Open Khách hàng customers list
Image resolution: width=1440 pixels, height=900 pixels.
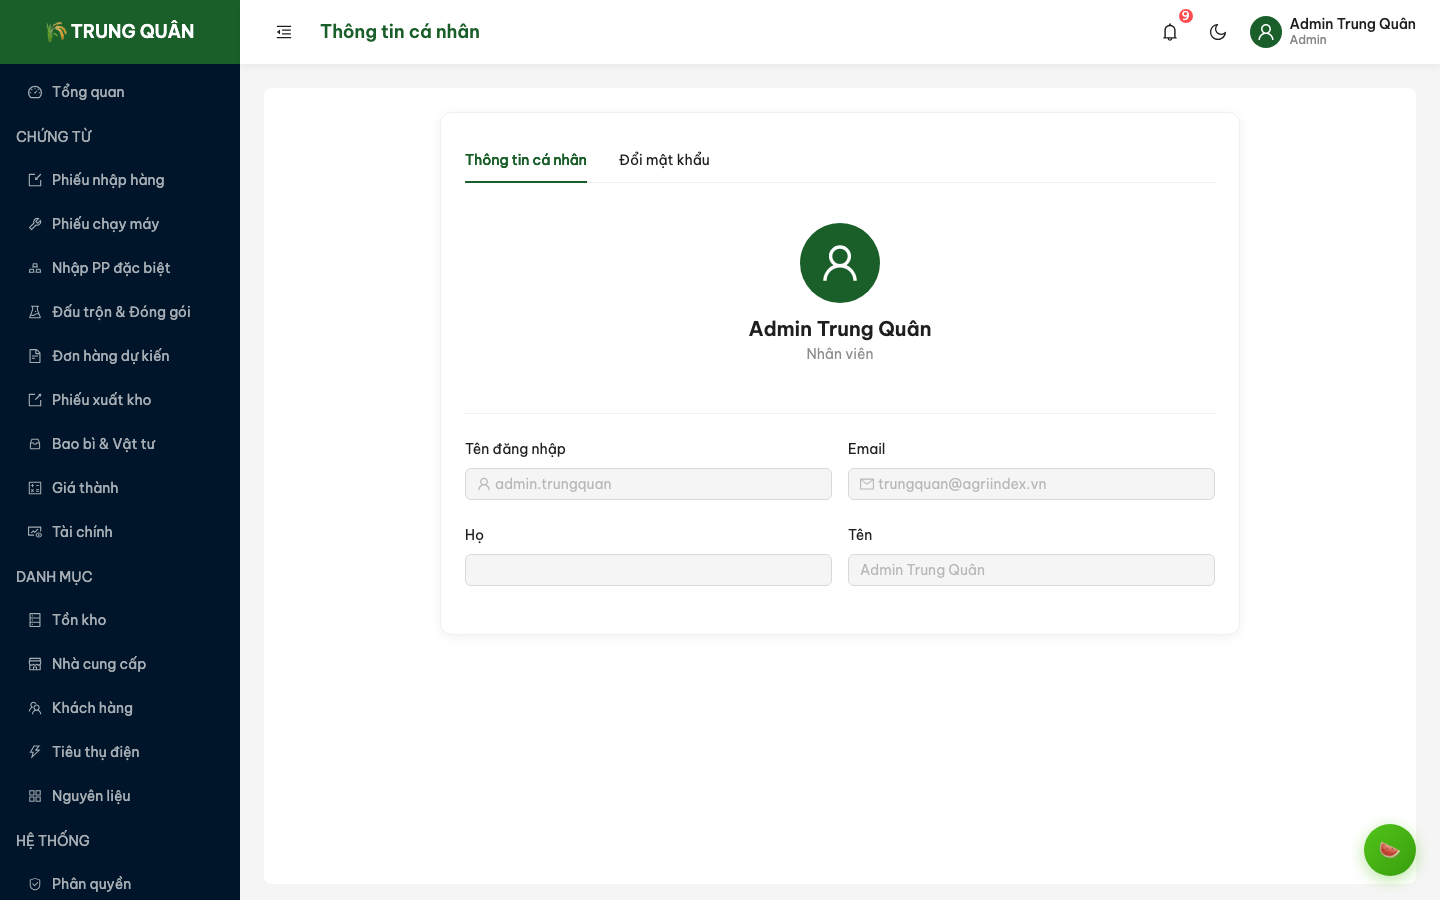pos(92,708)
